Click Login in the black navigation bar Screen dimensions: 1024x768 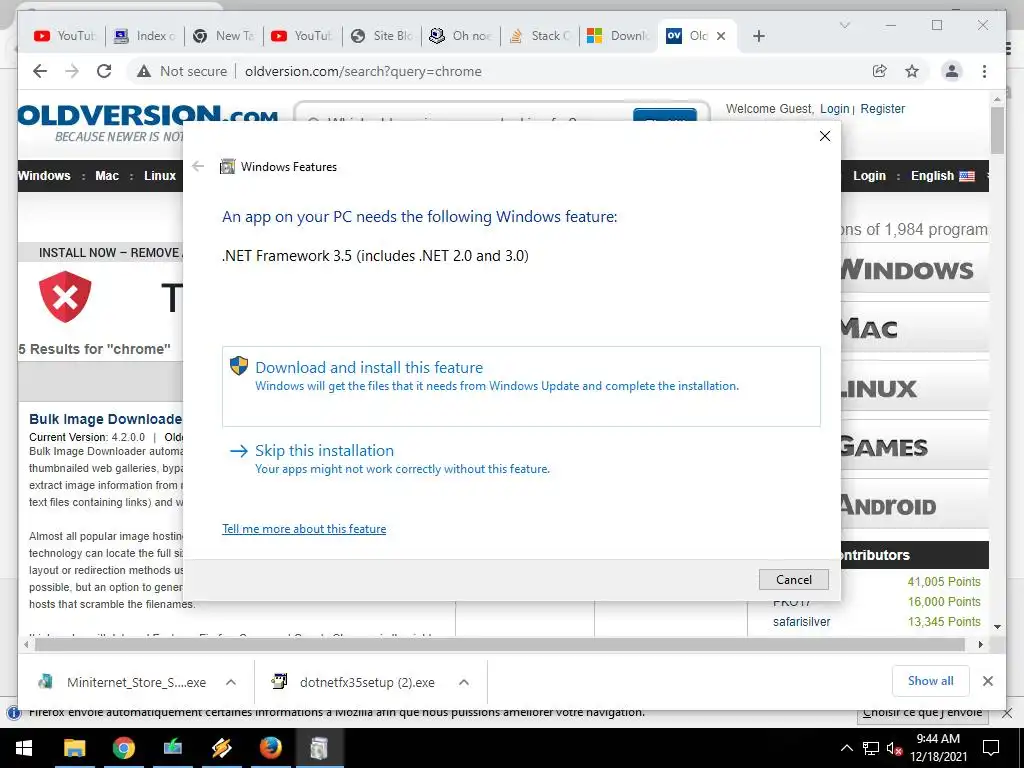[869, 176]
